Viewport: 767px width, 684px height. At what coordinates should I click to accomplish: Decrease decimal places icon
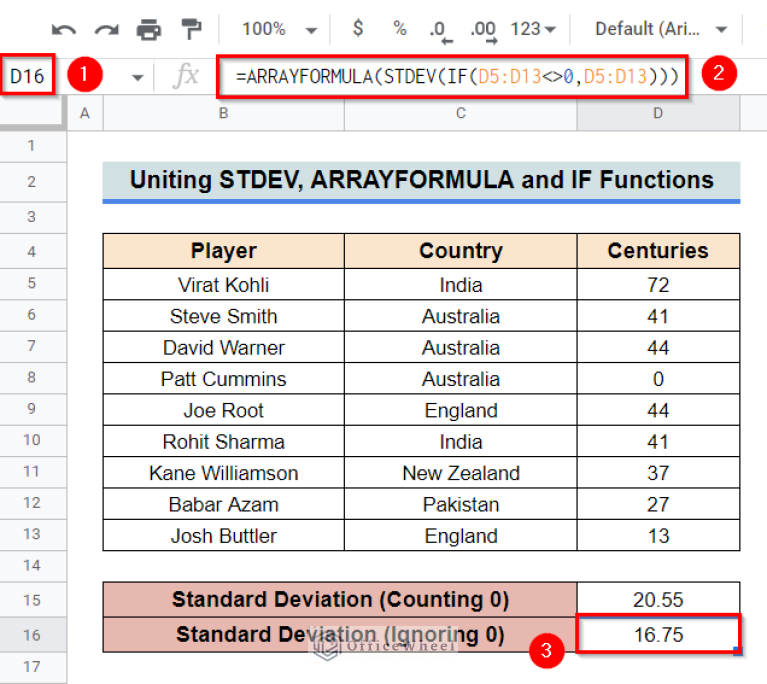pyautogui.click(x=438, y=29)
